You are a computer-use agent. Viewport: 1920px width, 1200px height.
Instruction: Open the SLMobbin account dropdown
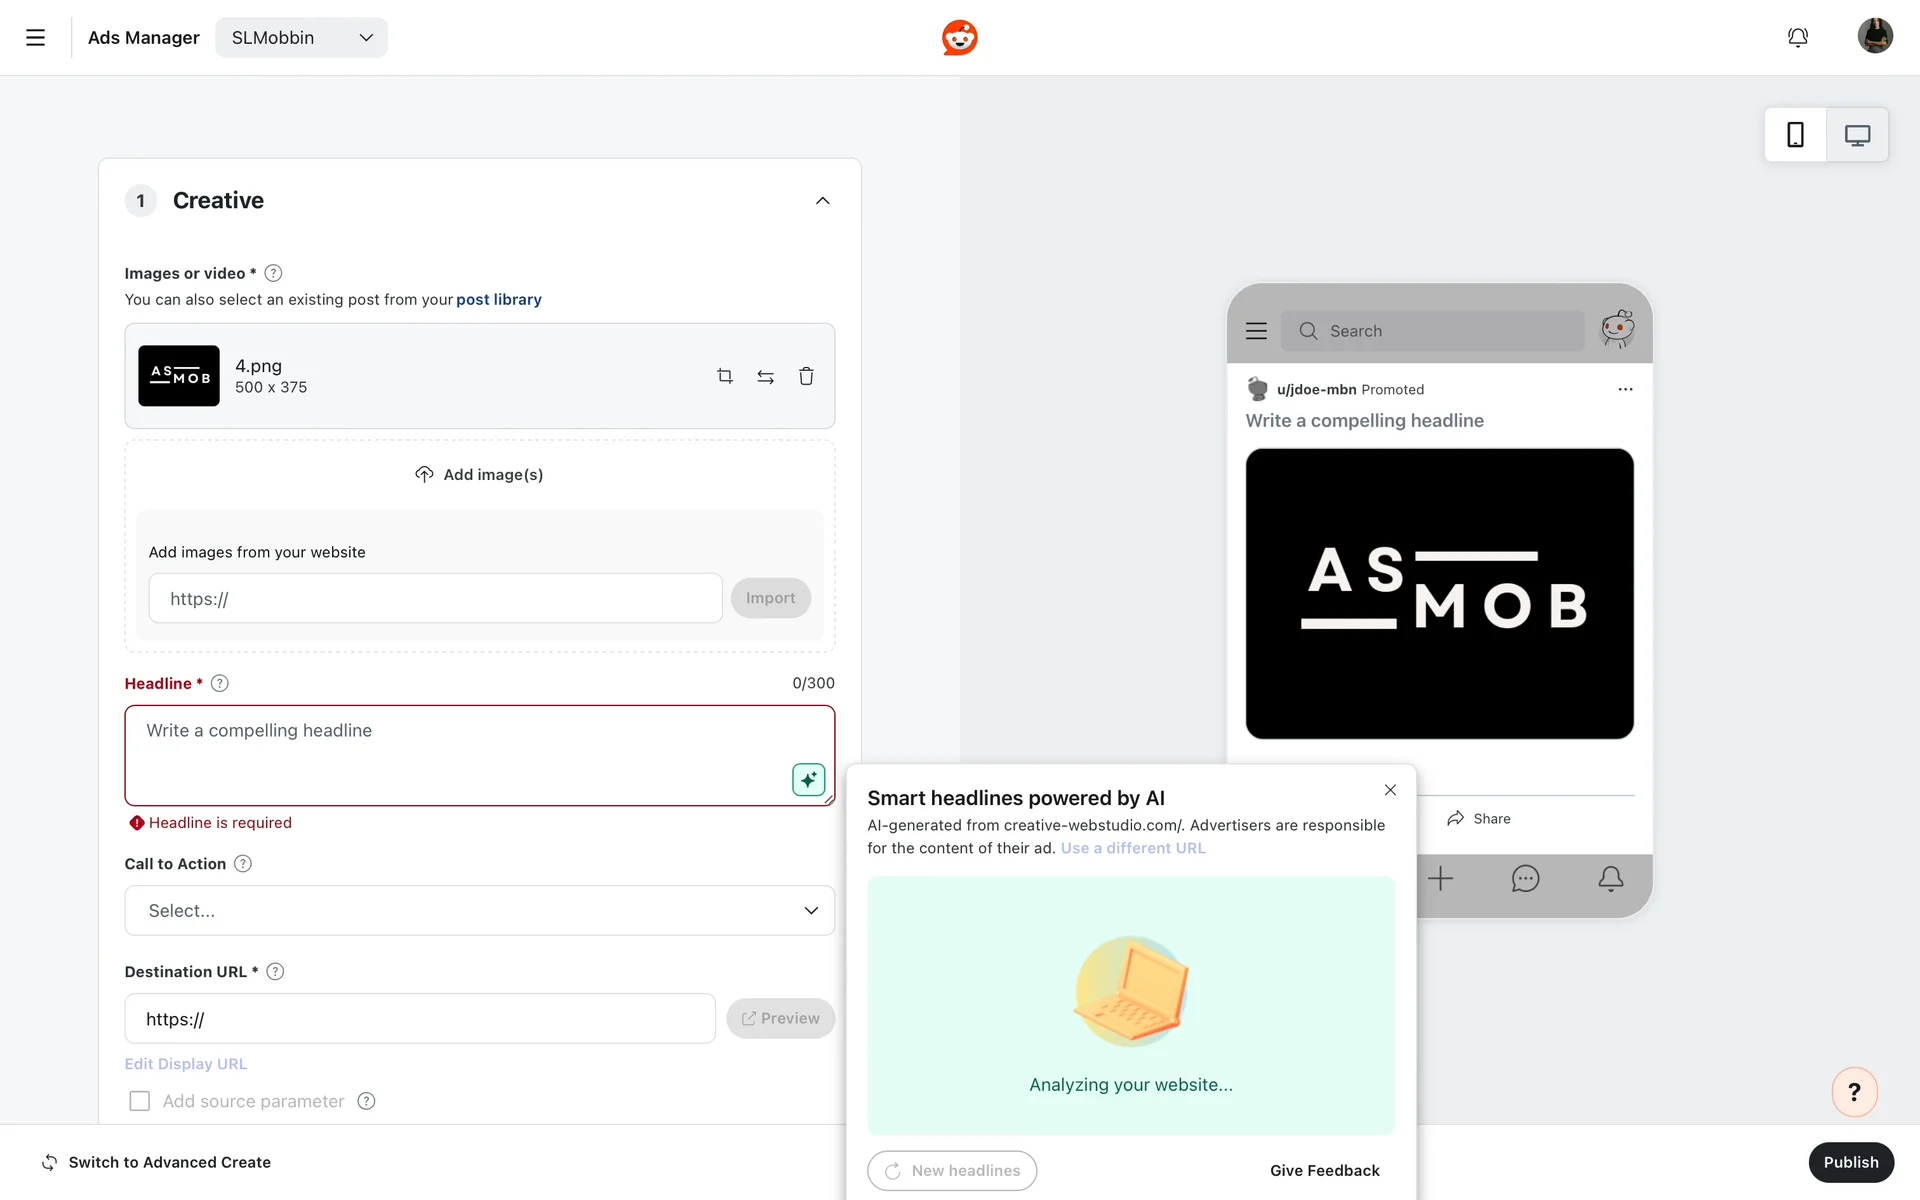301,38
